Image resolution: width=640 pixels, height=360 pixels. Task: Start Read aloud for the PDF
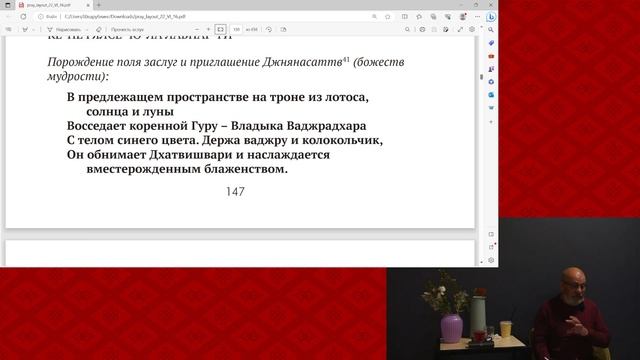click(127, 29)
